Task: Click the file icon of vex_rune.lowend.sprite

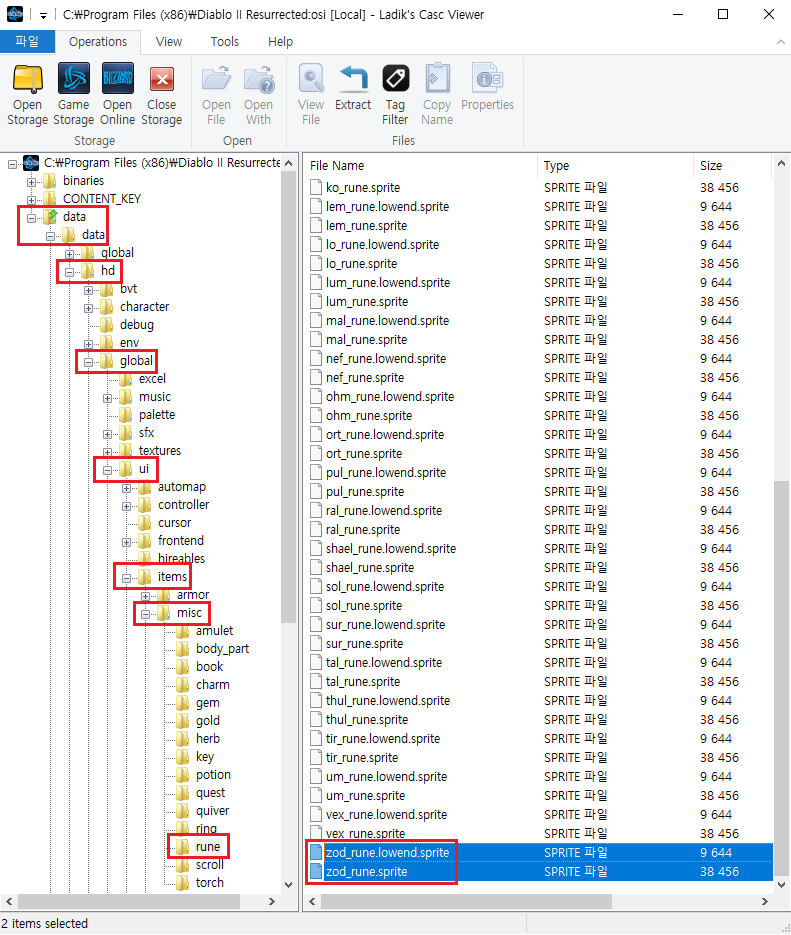Action: coord(316,815)
